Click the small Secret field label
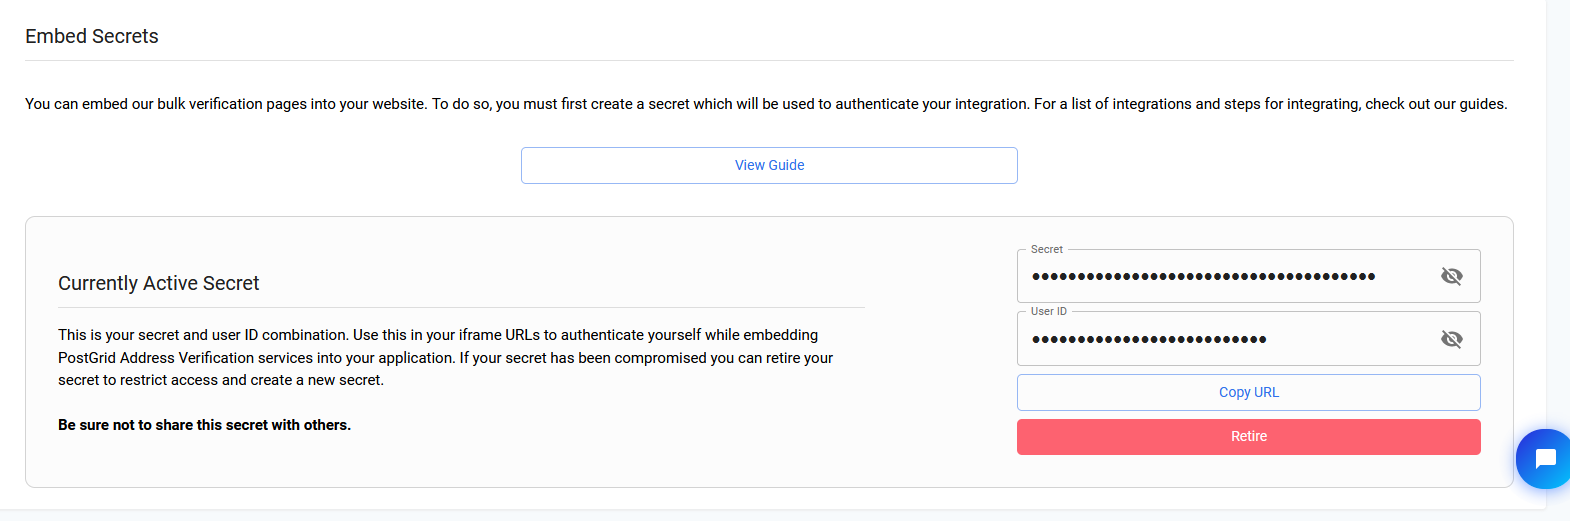Viewport: 1570px width, 521px height. (1046, 249)
